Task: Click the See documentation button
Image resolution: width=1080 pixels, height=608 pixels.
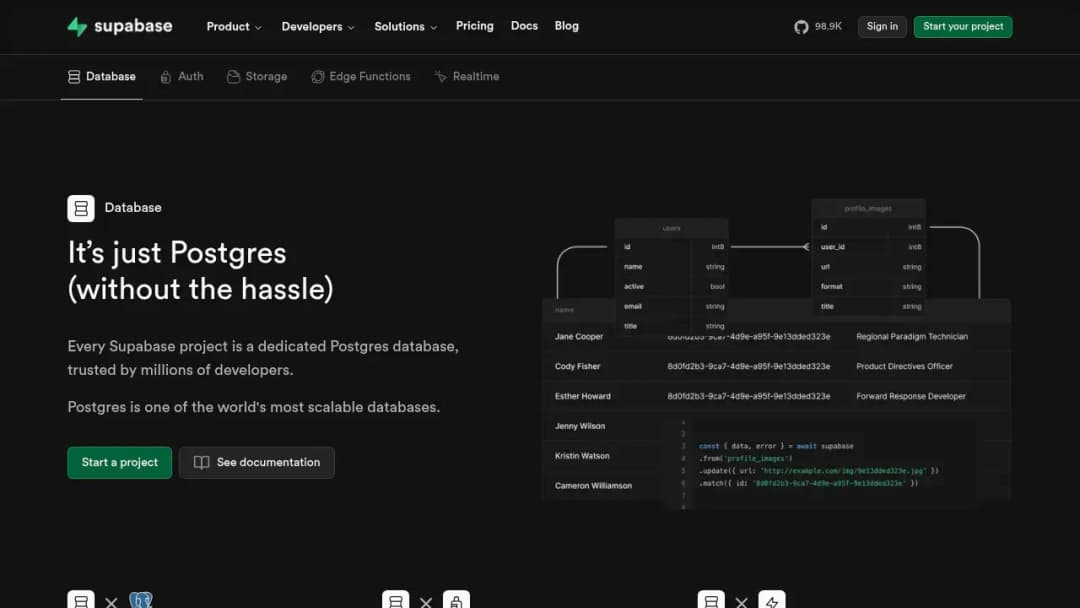Action: 257,463
